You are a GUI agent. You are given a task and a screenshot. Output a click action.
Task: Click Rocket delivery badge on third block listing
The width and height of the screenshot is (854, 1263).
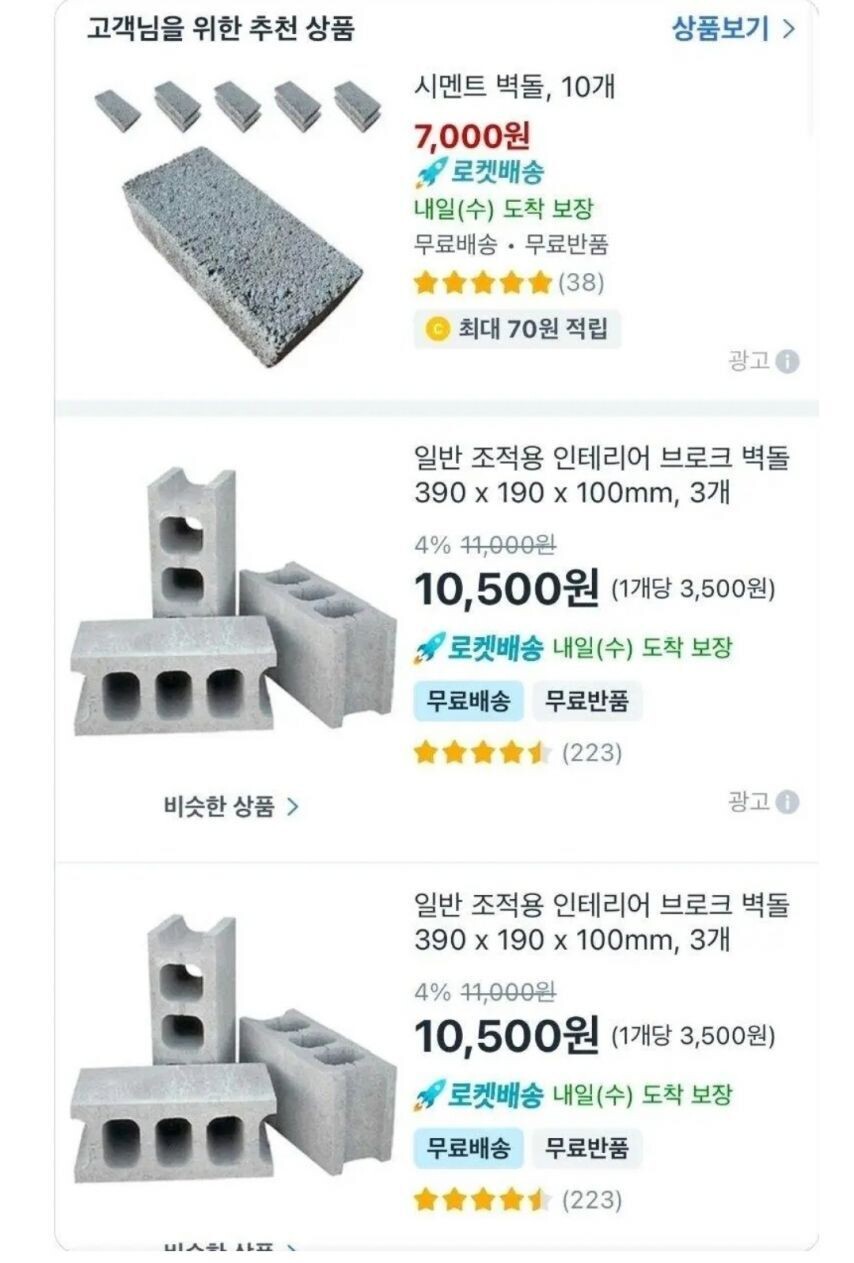[x=480, y=1095]
